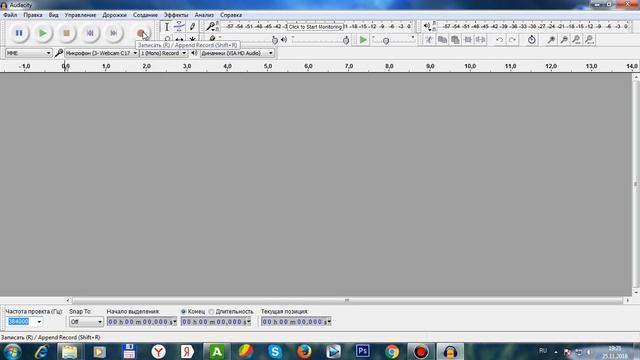Click the Zoom In magnifier icon
The width and height of the screenshot is (640, 360).
(551, 40)
